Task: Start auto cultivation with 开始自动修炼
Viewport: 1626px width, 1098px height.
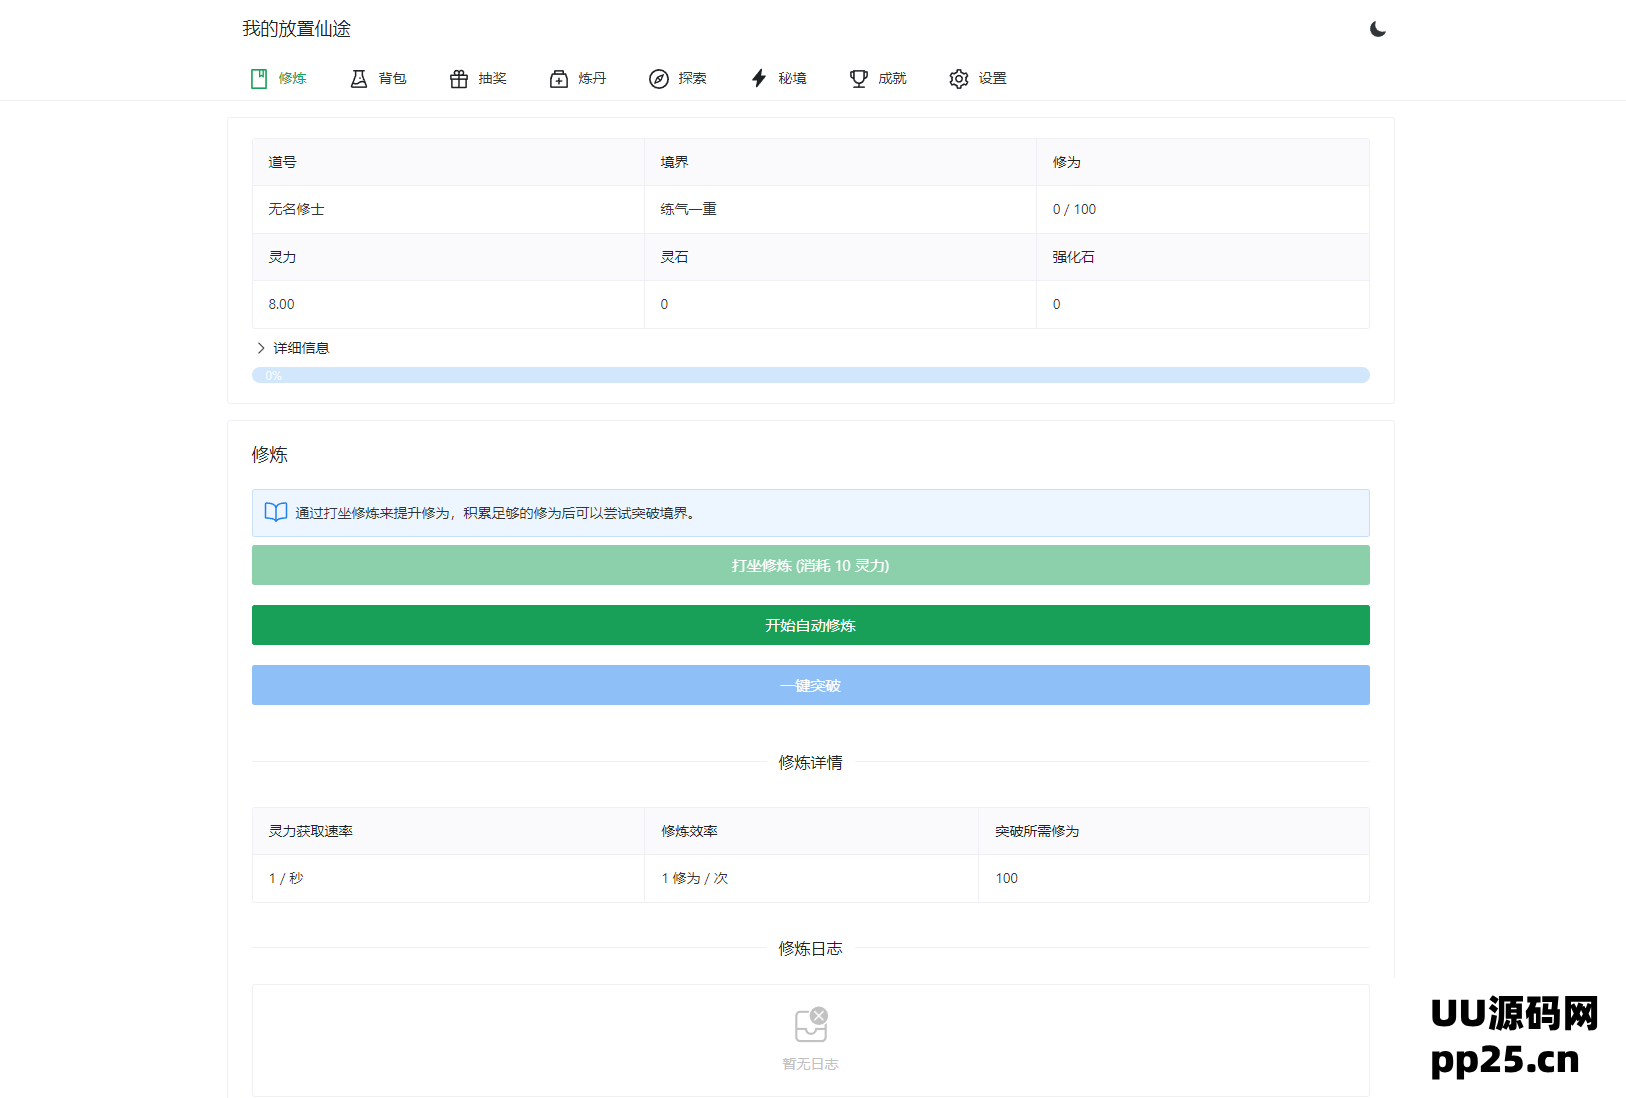Action: [x=810, y=625]
